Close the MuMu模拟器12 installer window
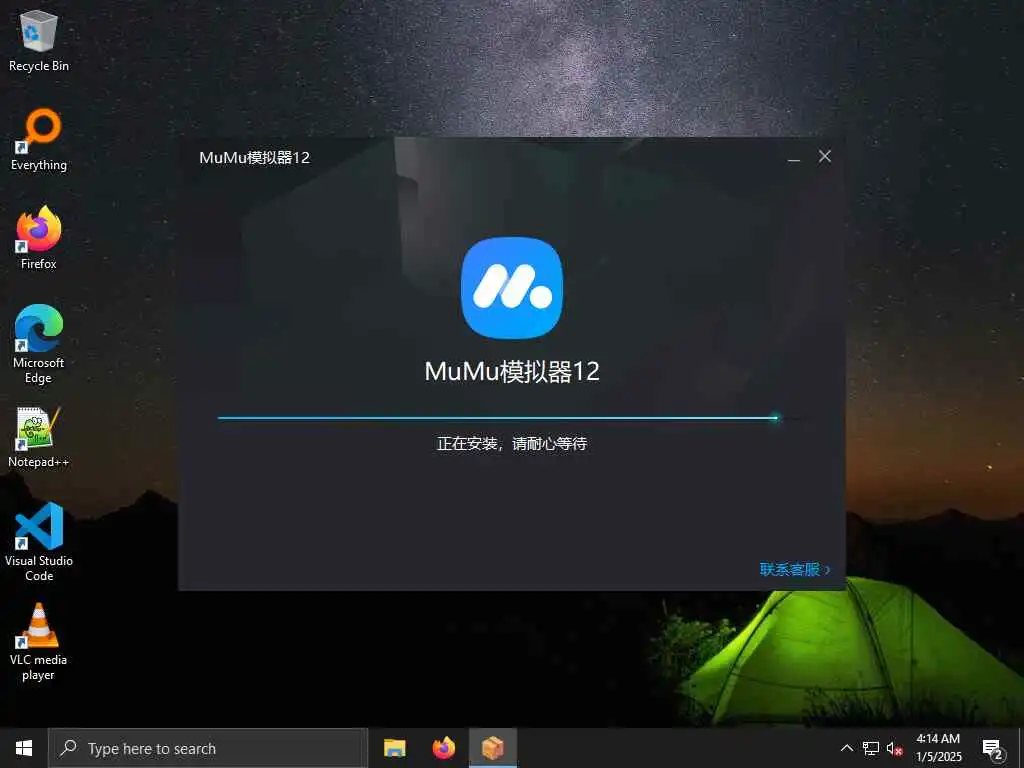The image size is (1024, 768). click(825, 157)
